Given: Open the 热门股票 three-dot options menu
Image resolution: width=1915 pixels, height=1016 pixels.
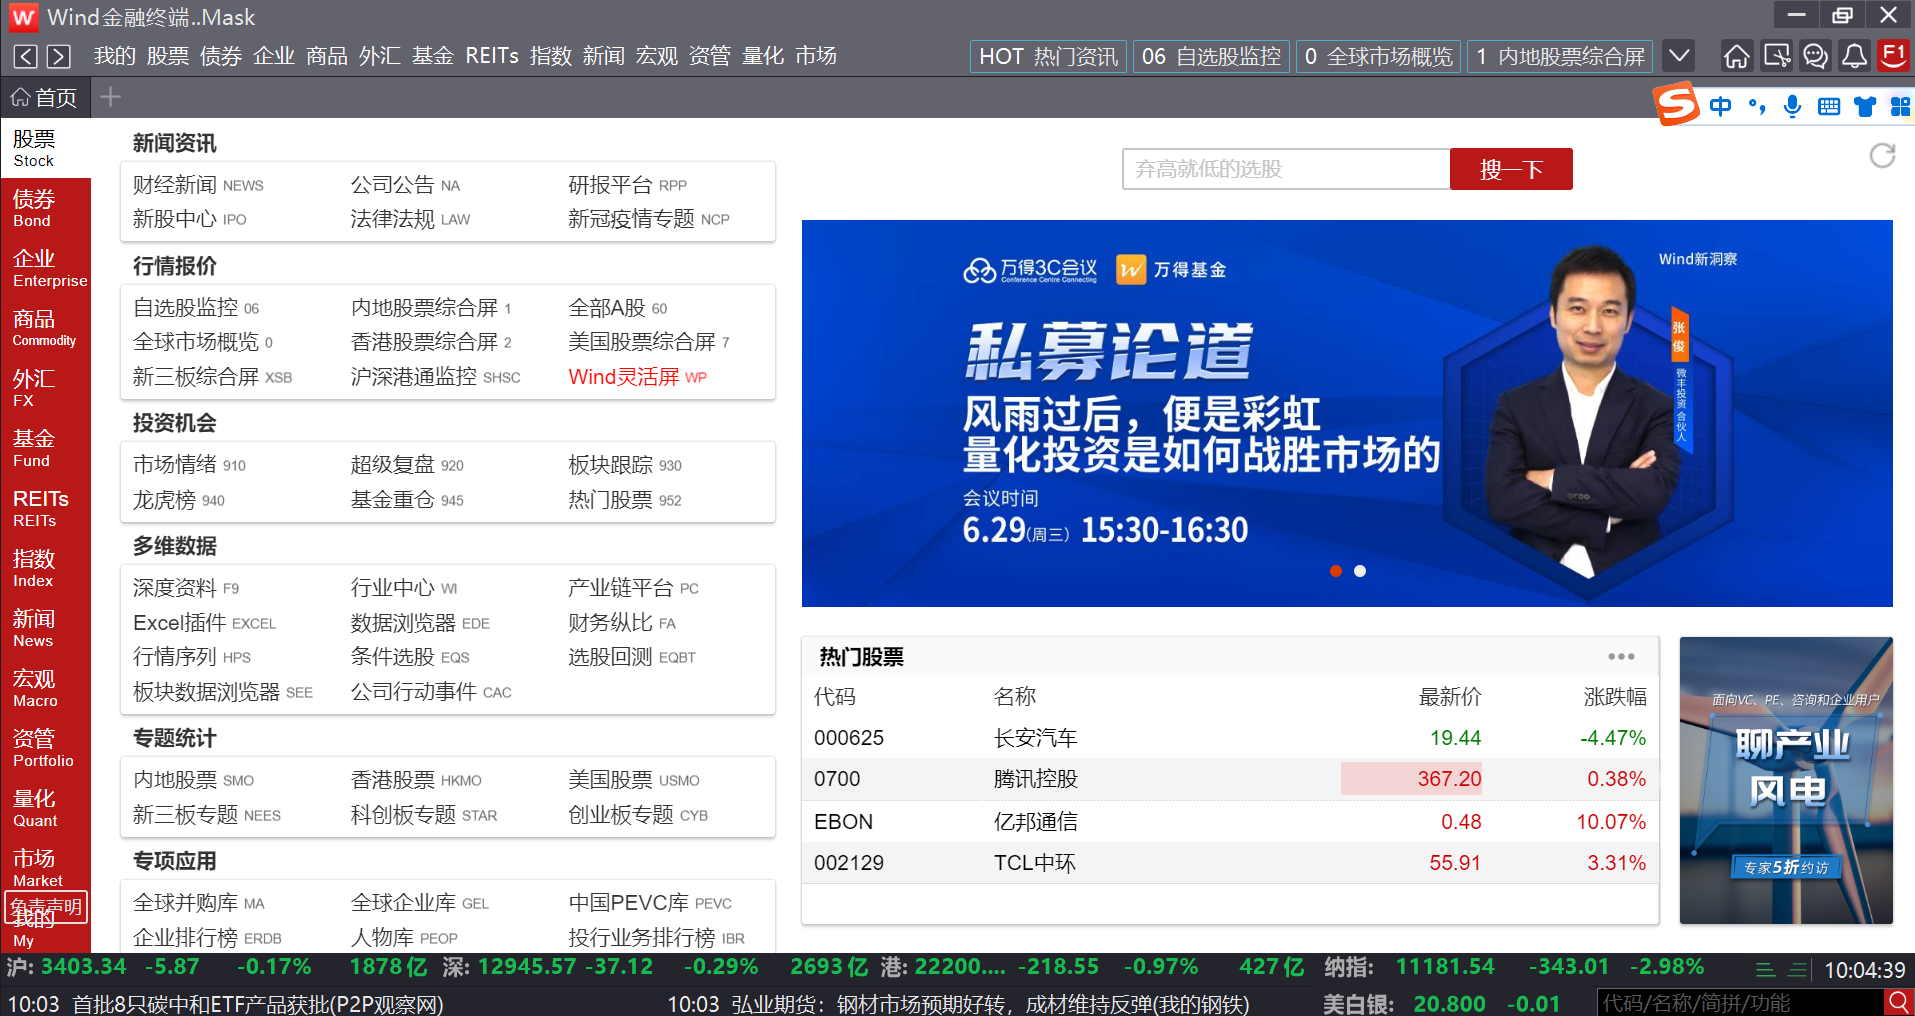Looking at the screenshot, I should 1621,657.
